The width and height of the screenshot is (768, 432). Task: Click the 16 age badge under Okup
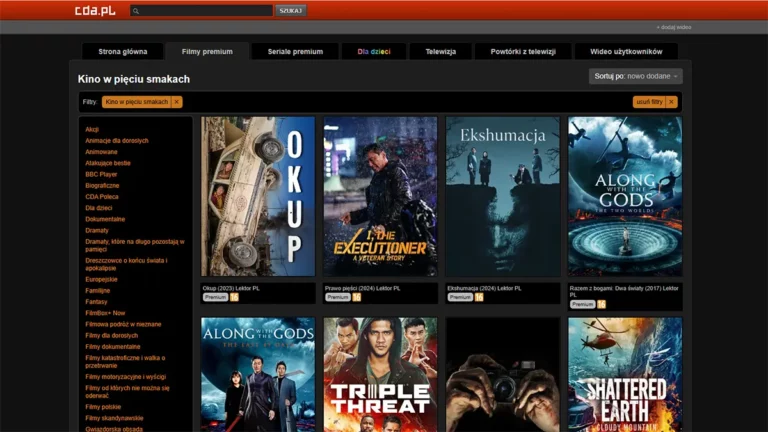pos(234,297)
